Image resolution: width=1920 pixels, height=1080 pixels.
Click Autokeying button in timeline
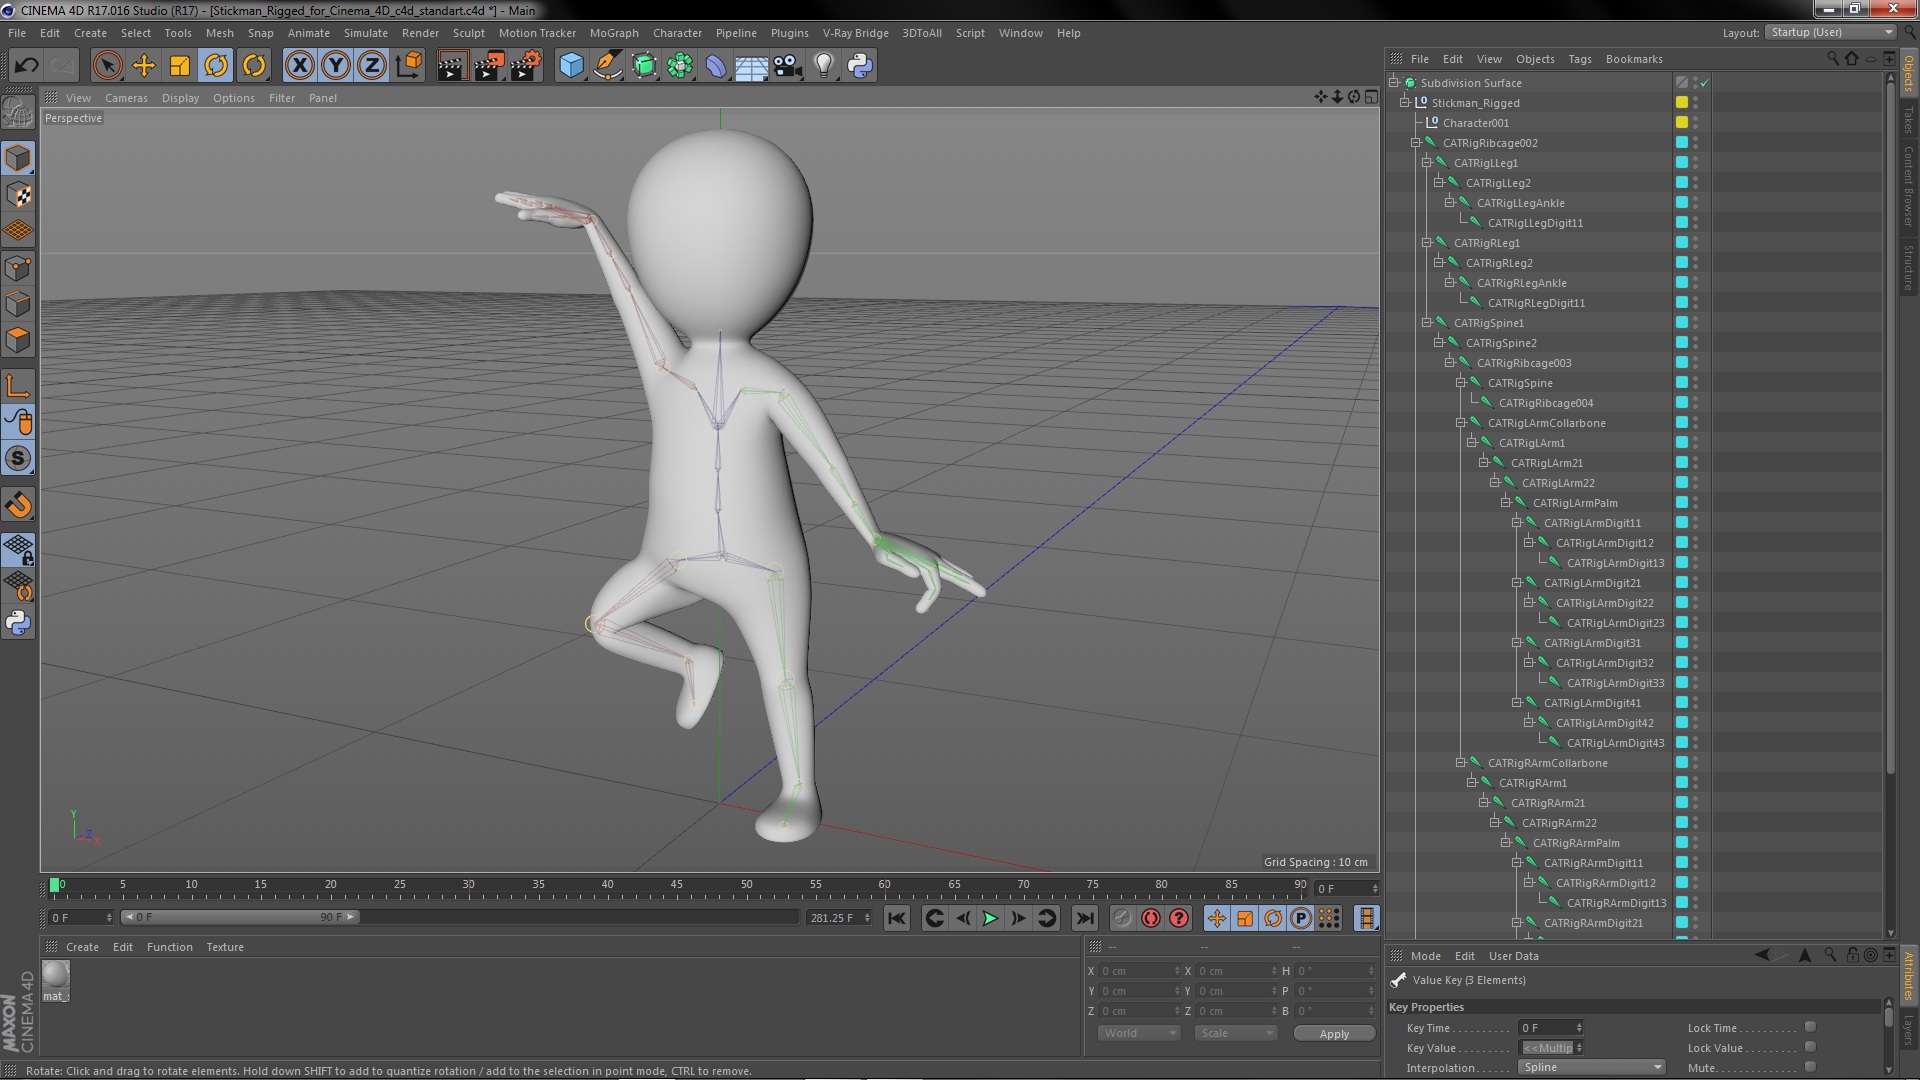click(x=1151, y=918)
